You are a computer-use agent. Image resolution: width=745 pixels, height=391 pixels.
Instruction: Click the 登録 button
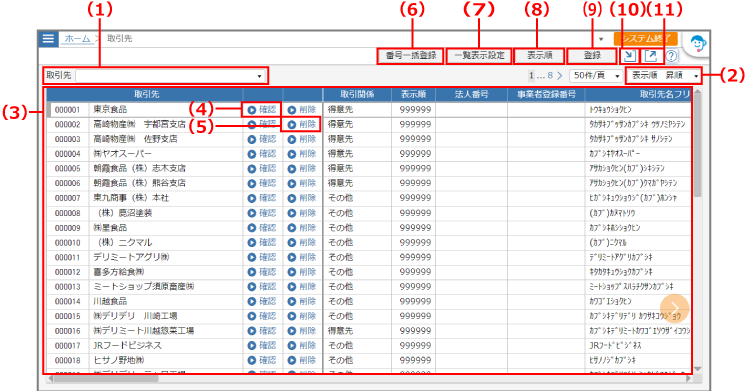[x=592, y=56]
